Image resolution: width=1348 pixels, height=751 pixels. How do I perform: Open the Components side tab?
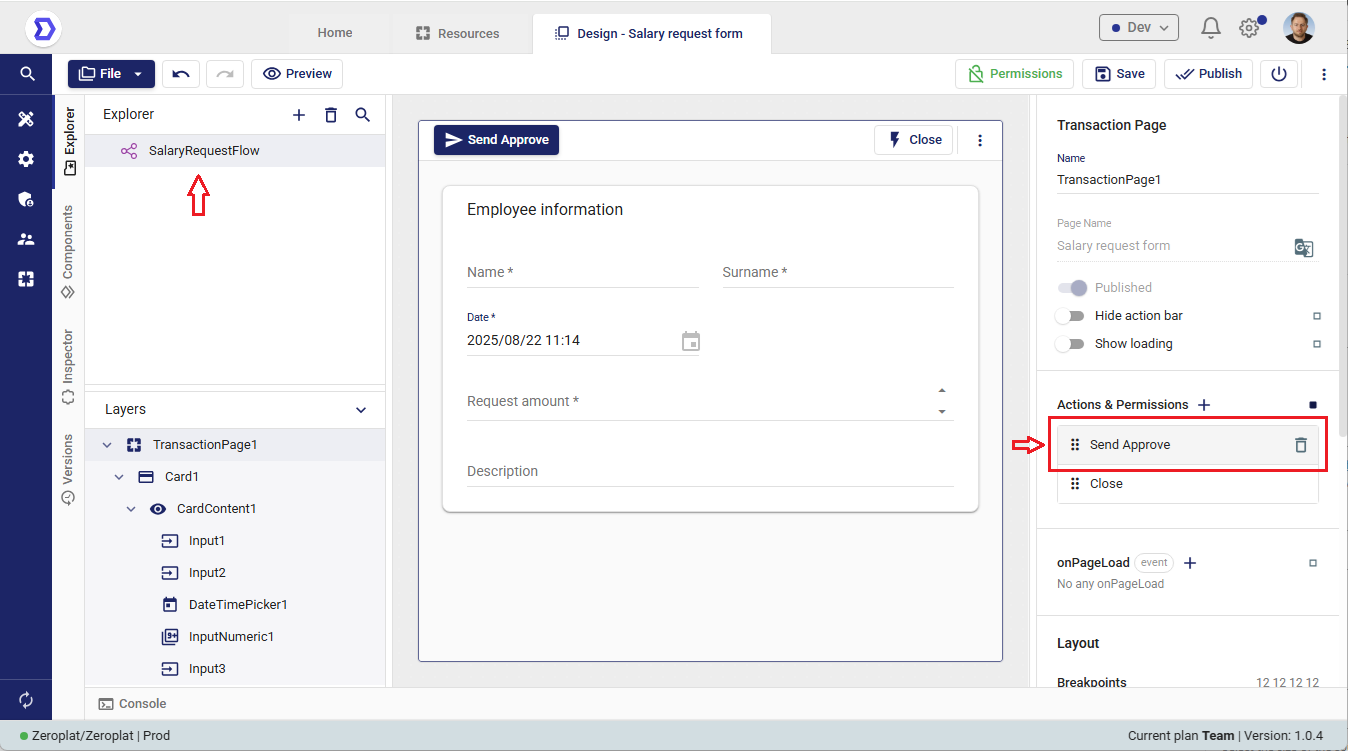(68, 252)
